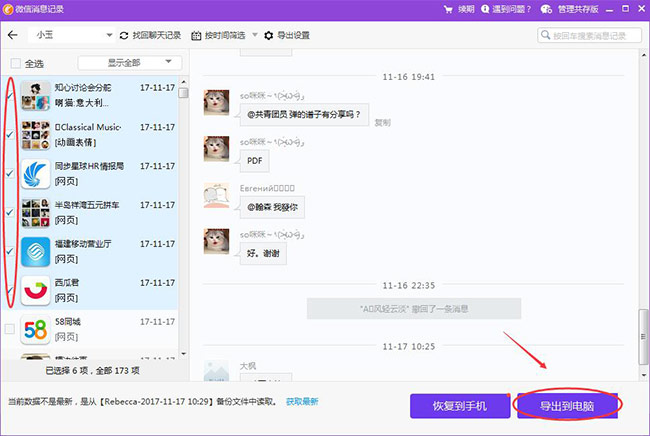Click the @共青团员 message bubble

[304, 115]
